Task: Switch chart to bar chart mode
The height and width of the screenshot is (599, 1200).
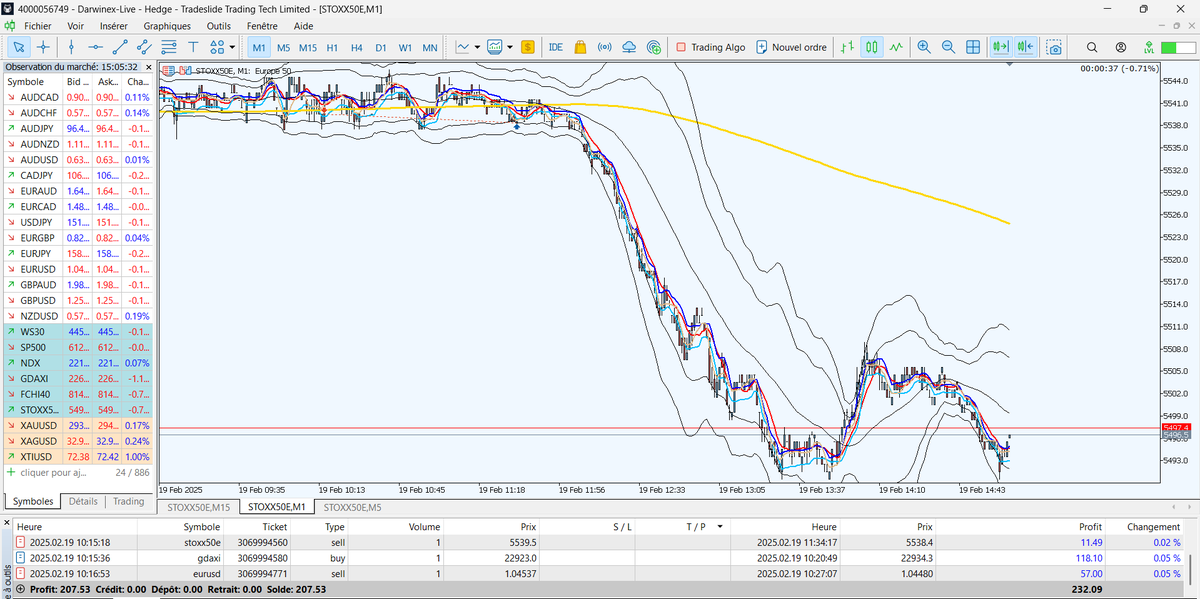Action: [847, 47]
